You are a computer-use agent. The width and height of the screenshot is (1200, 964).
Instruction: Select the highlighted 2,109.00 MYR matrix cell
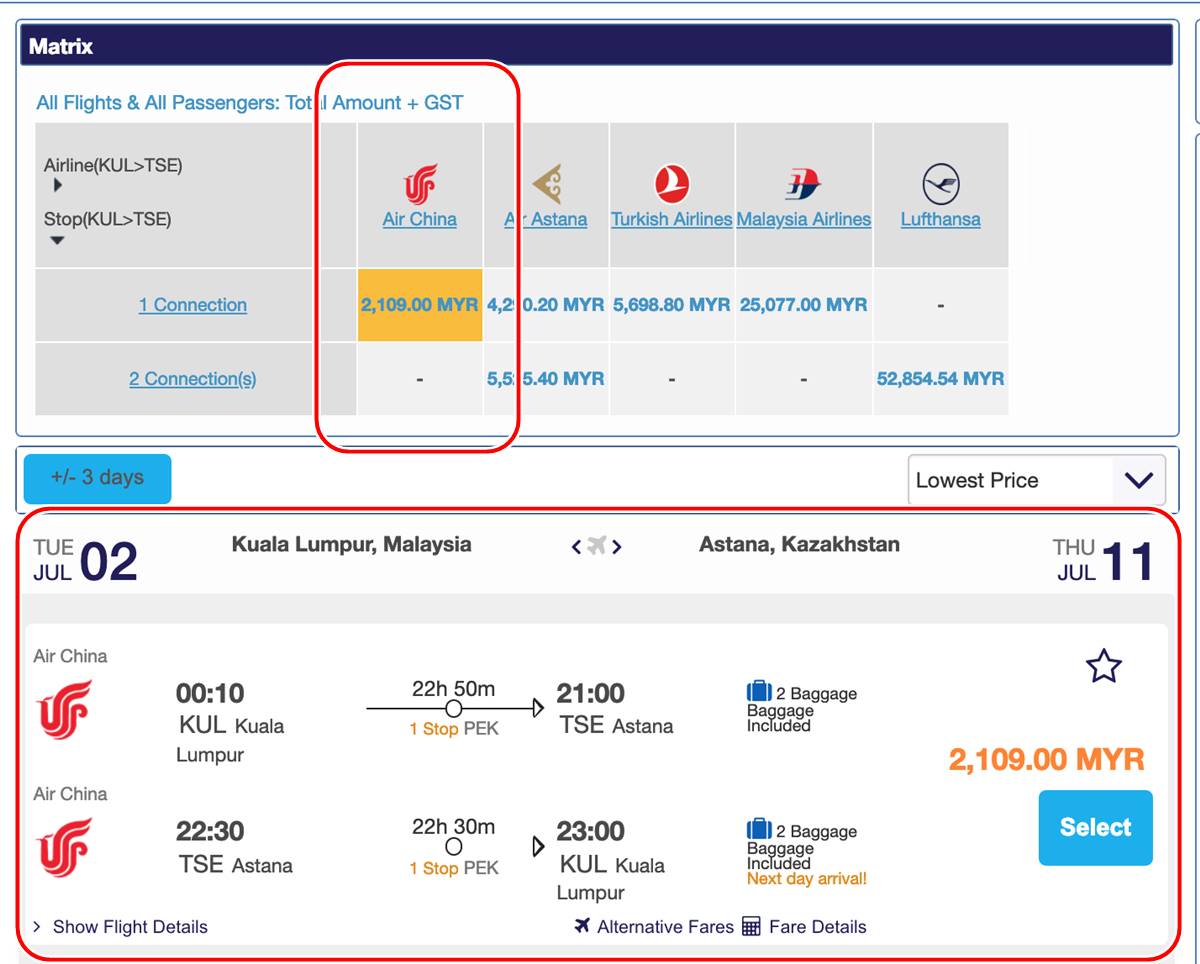pyautogui.click(x=420, y=305)
